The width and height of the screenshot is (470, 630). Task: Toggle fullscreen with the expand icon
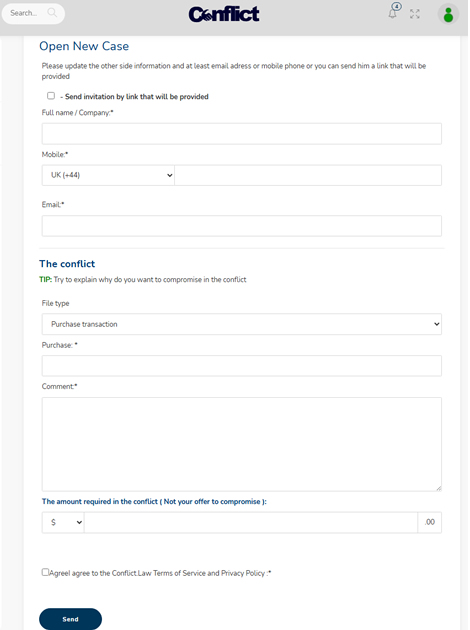(415, 14)
